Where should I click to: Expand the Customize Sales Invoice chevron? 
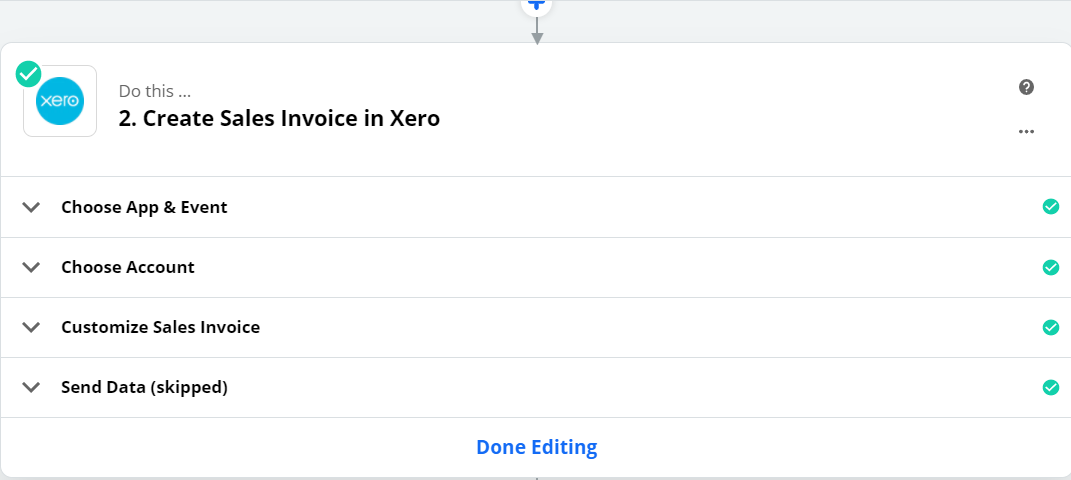pyautogui.click(x=31, y=327)
